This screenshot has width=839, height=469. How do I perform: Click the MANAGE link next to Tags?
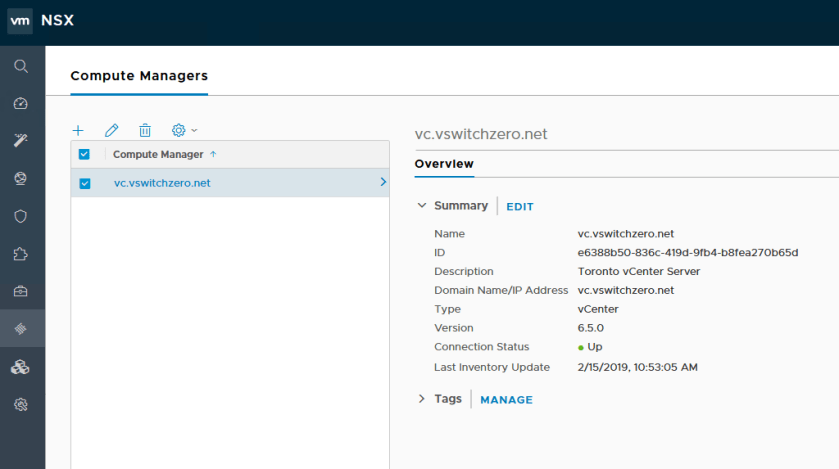tap(506, 400)
